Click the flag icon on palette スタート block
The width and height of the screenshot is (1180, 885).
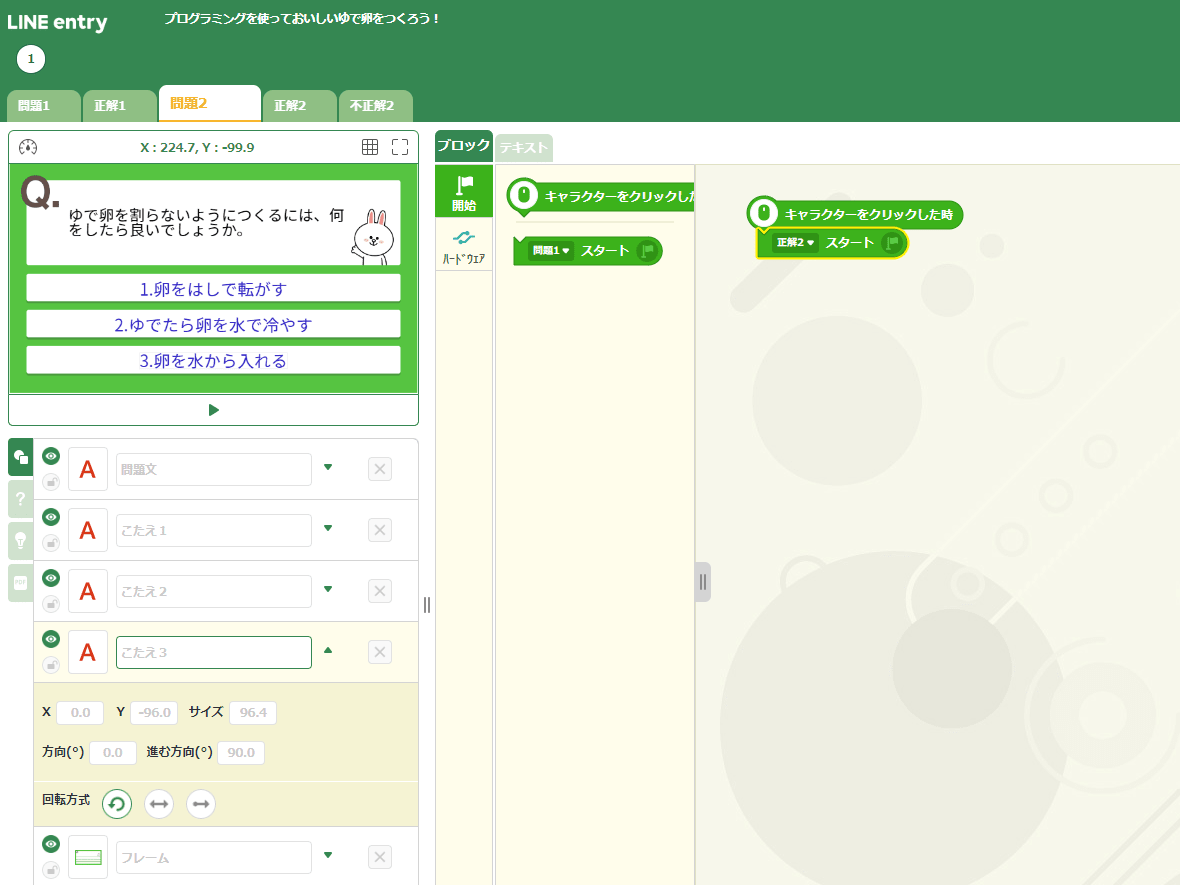tap(647, 251)
